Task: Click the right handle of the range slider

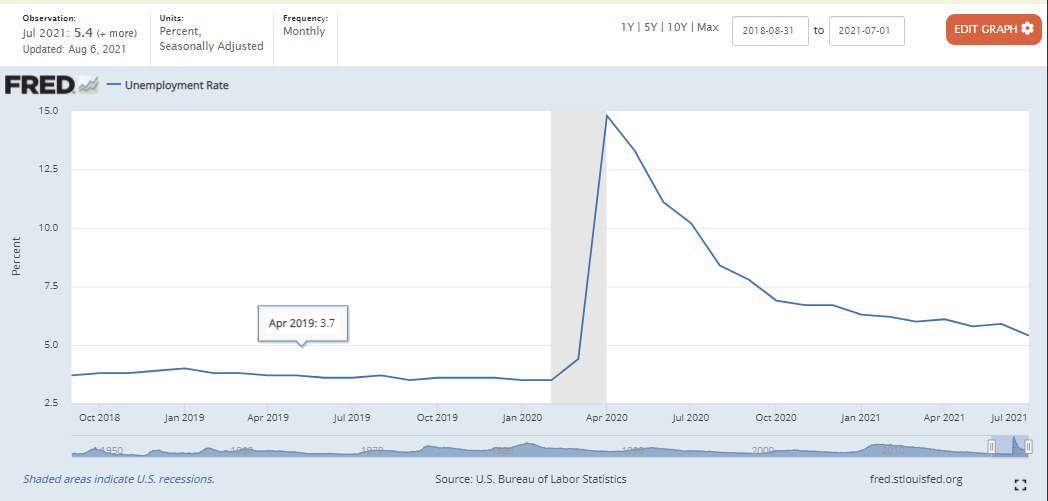Action: 1027,447
